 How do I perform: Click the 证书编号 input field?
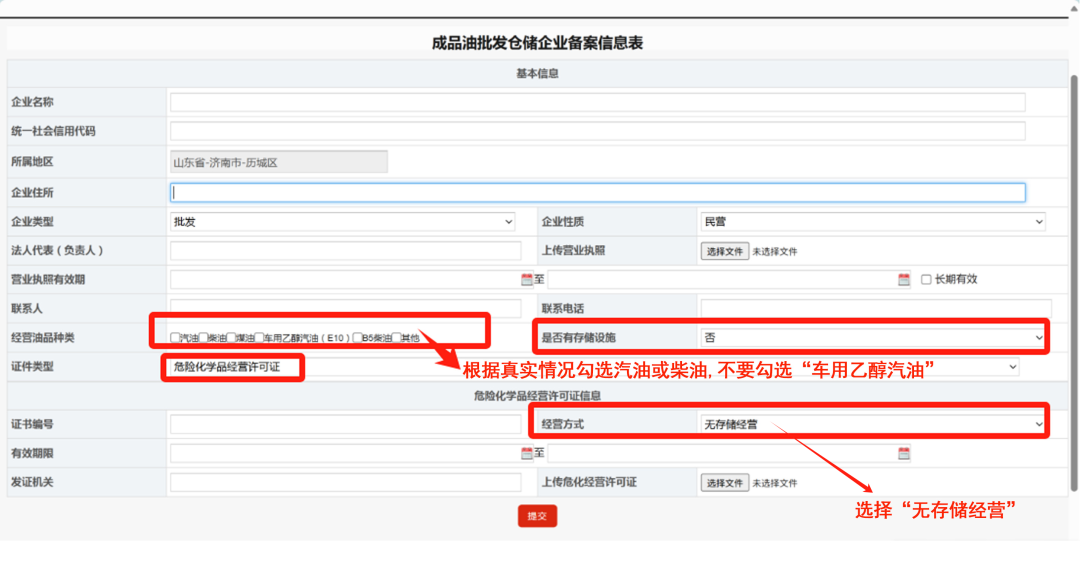tap(345, 425)
